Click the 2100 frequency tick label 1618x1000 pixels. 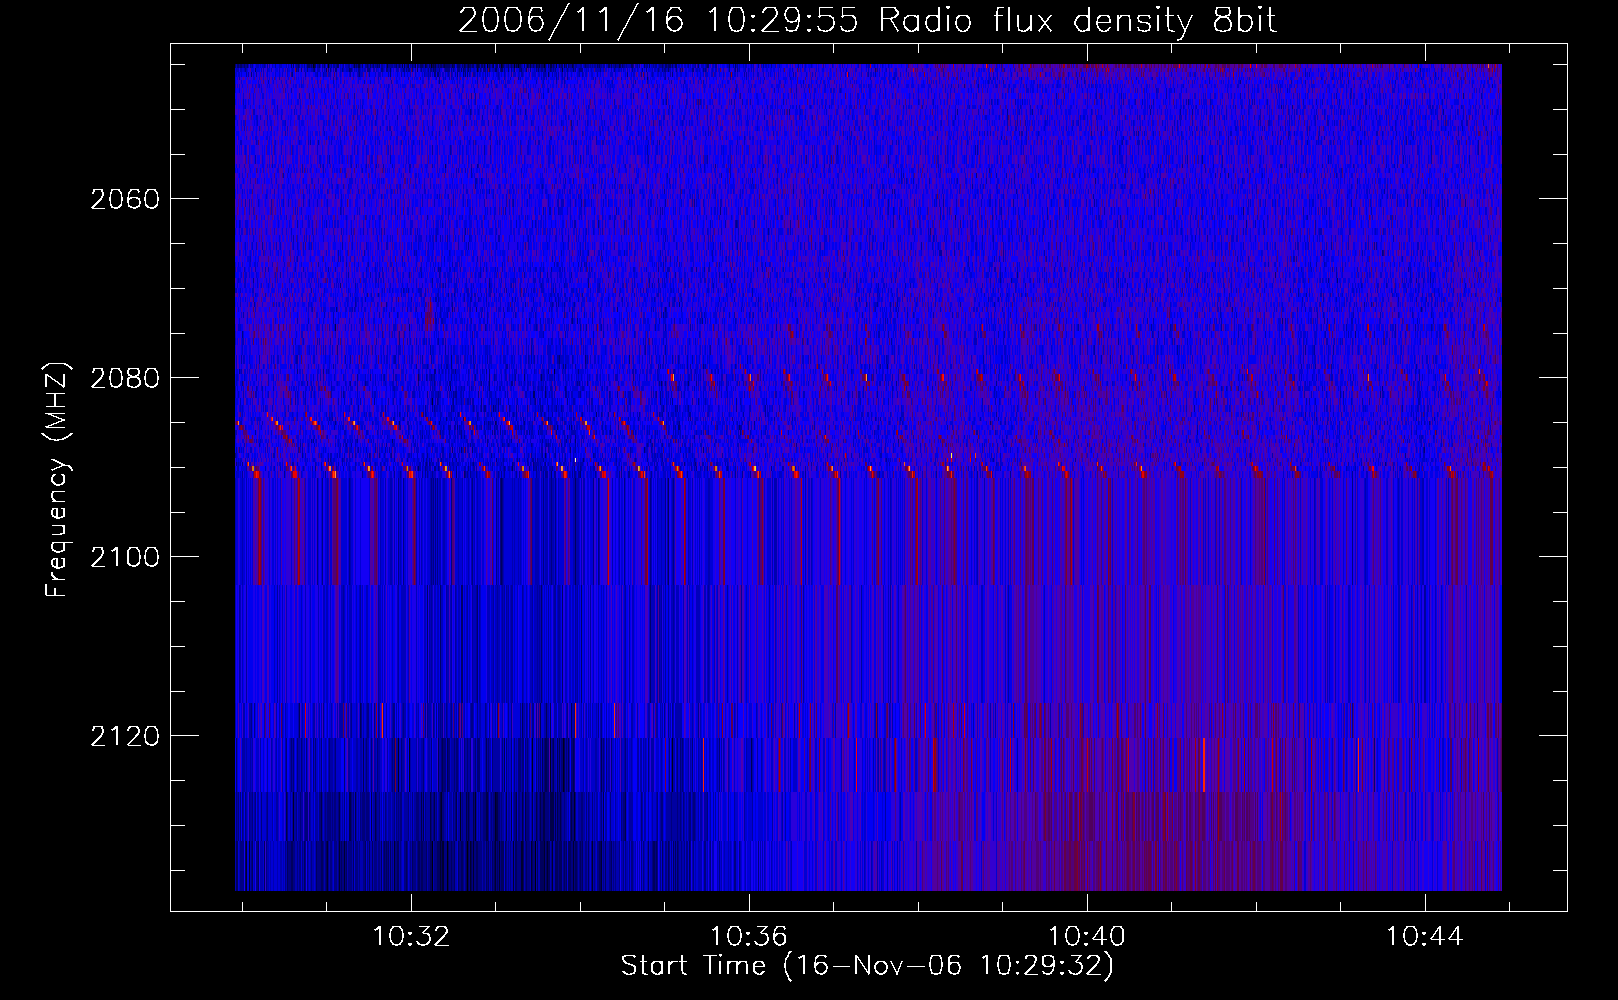pos(125,557)
